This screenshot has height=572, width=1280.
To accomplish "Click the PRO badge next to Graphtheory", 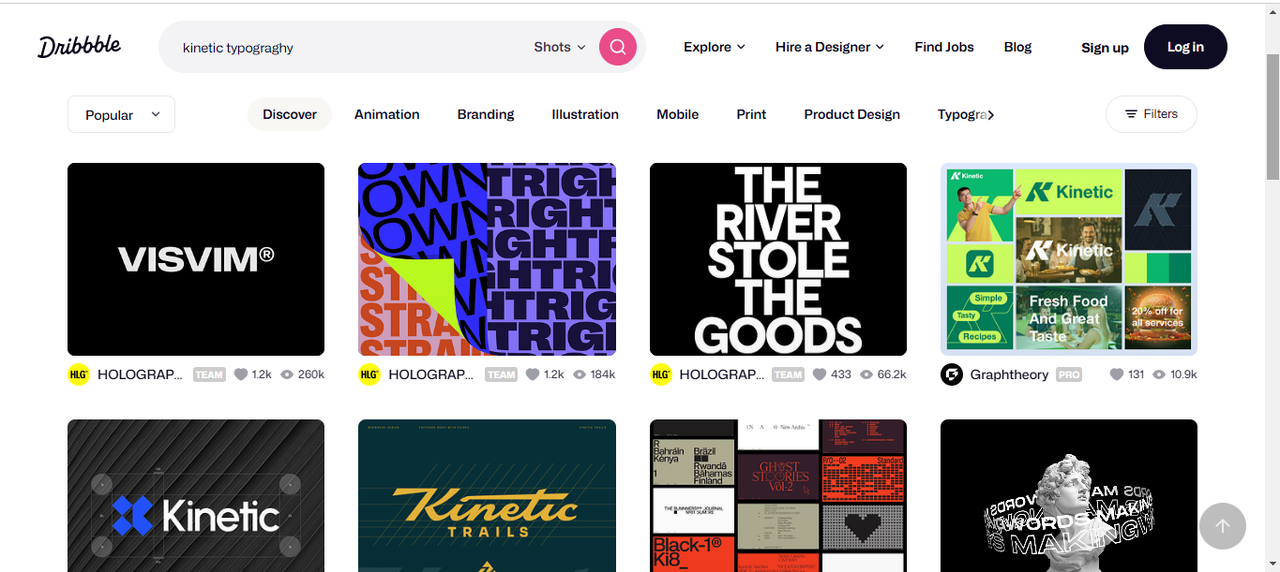I will pyautogui.click(x=1069, y=374).
